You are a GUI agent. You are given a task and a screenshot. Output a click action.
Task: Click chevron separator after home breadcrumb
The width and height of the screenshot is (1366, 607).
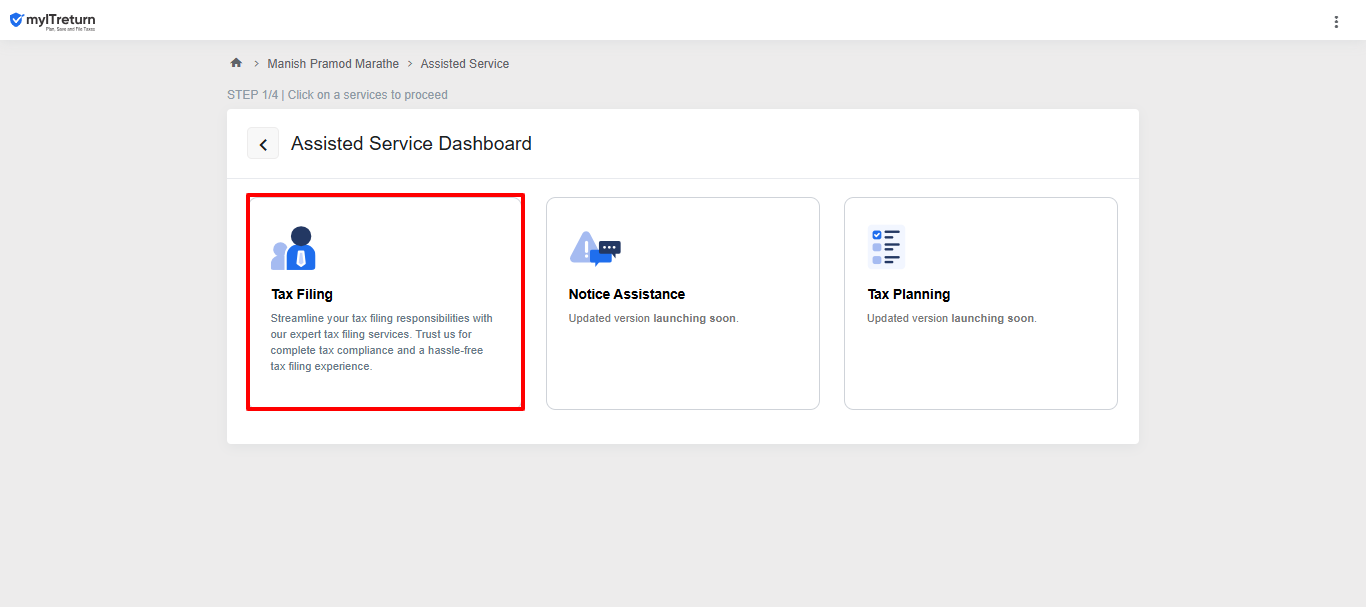click(256, 64)
